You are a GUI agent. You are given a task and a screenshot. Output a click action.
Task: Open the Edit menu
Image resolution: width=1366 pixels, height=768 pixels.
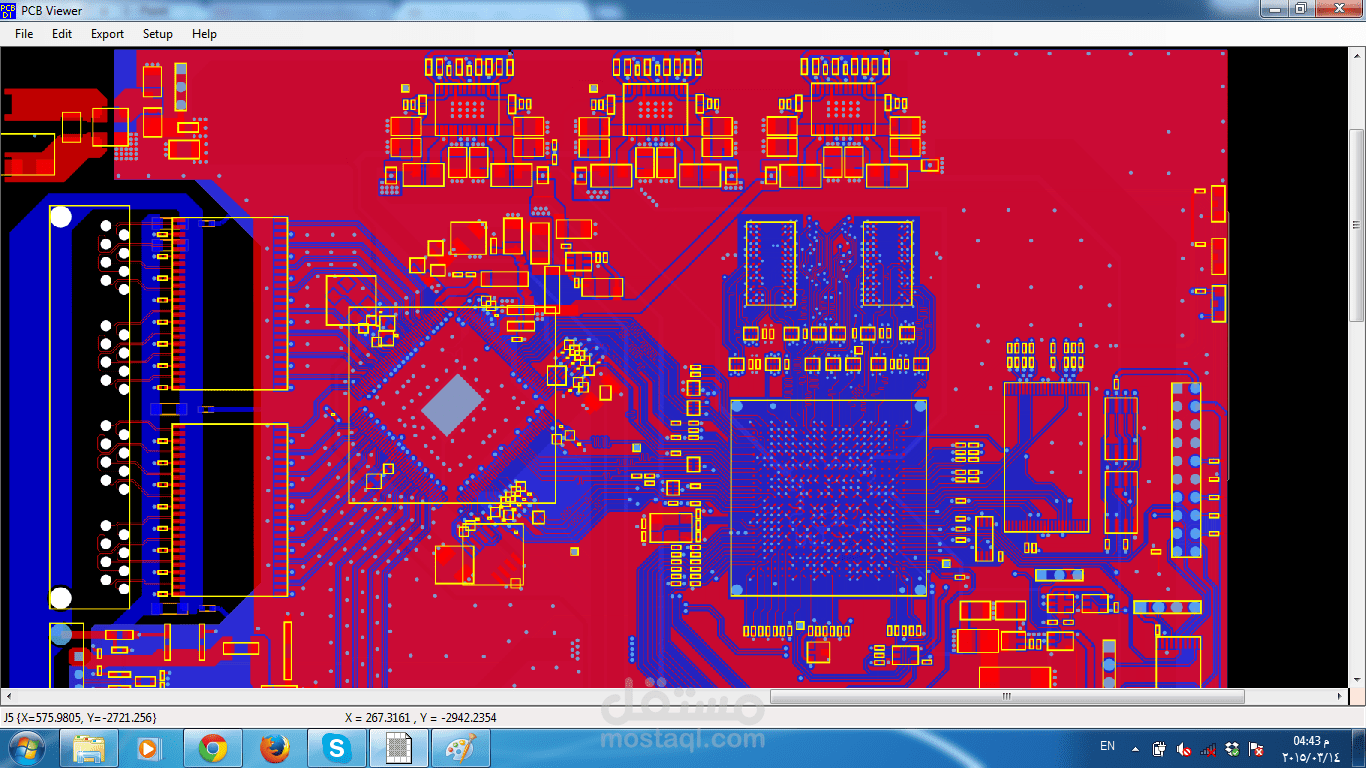tap(62, 33)
